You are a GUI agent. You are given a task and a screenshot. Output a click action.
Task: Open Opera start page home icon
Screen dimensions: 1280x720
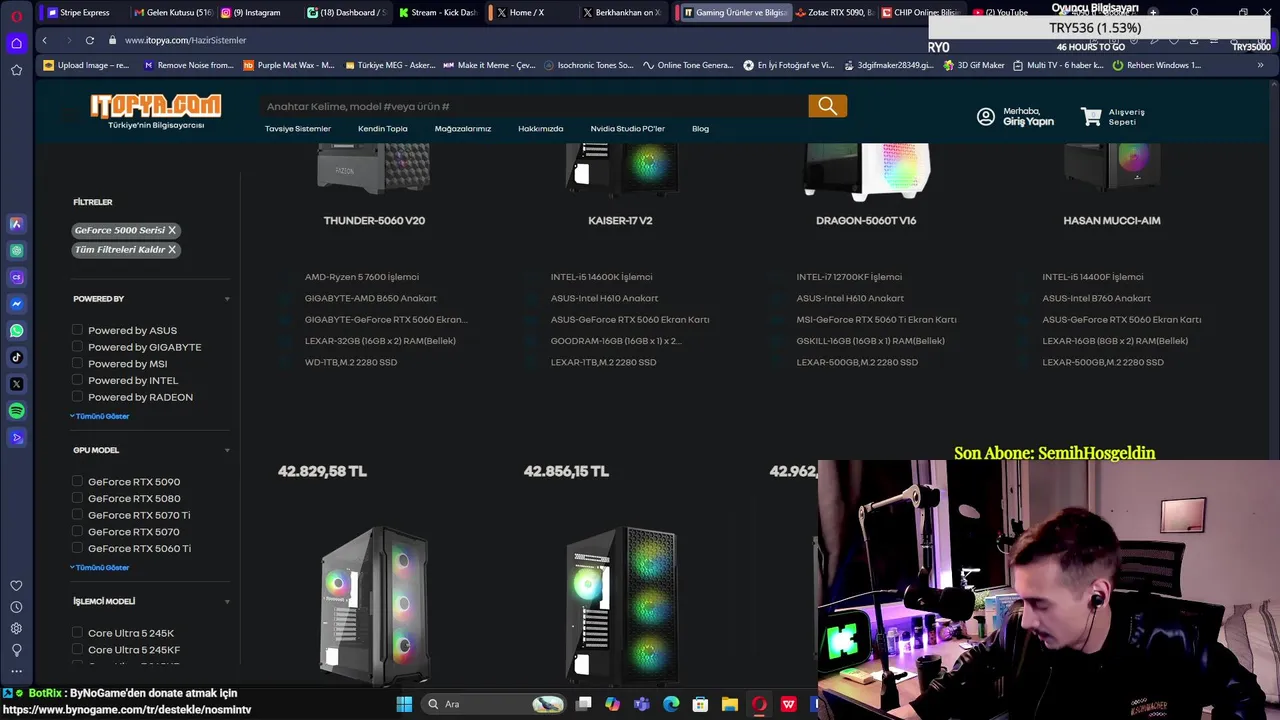click(x=16, y=43)
